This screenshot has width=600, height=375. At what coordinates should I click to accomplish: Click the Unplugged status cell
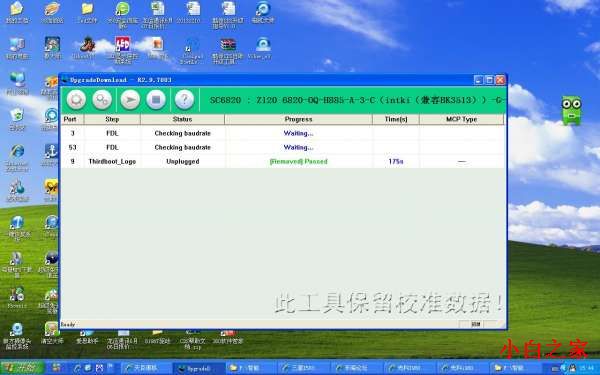point(183,161)
